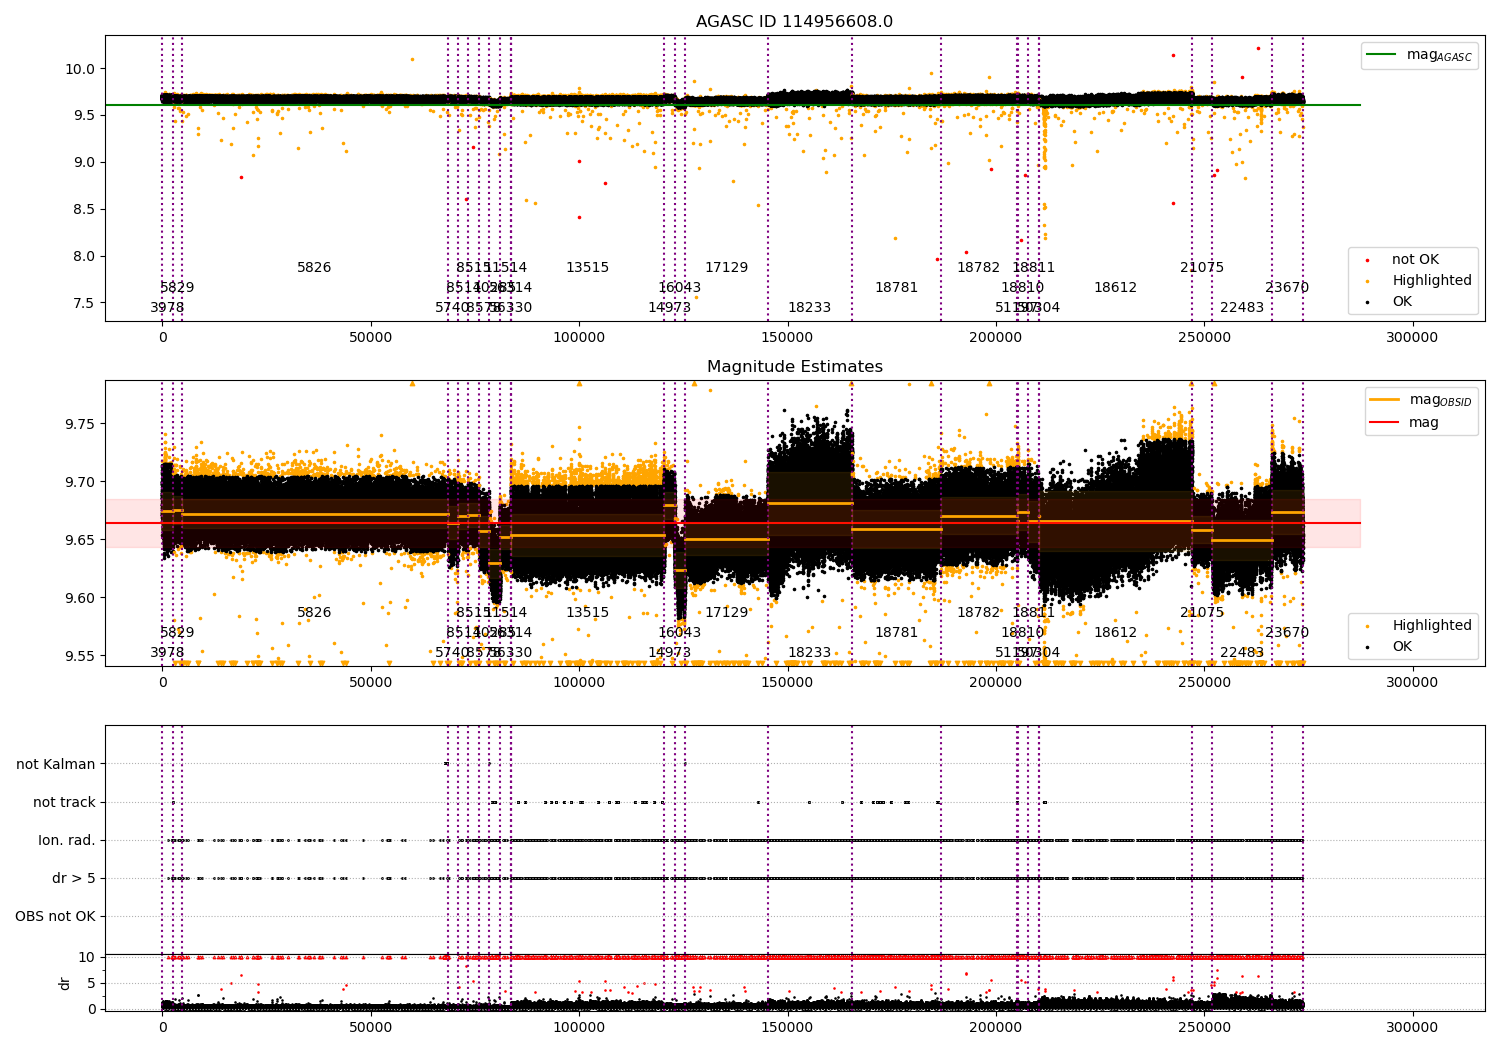This screenshot has width=1500, height=1050.
Task: Click the 9.65 tick on the middle plot y-axis
Action: click(x=78, y=541)
